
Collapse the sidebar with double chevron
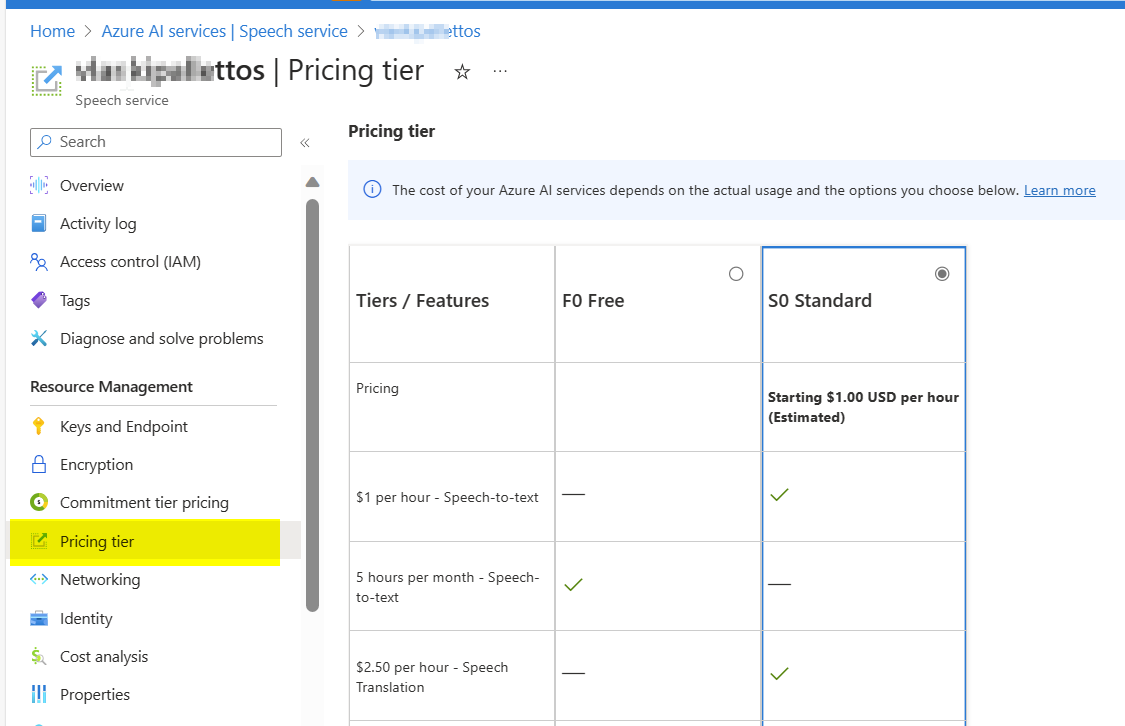click(305, 143)
